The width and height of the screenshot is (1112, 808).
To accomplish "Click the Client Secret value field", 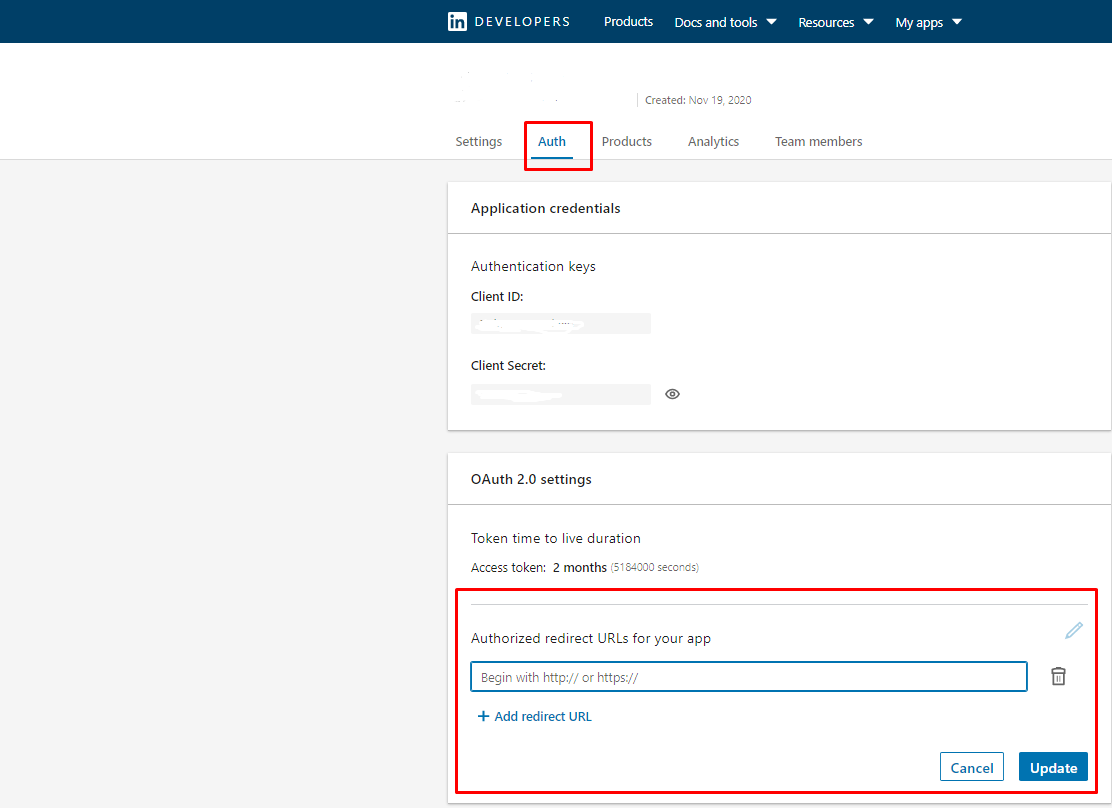I will (561, 394).
